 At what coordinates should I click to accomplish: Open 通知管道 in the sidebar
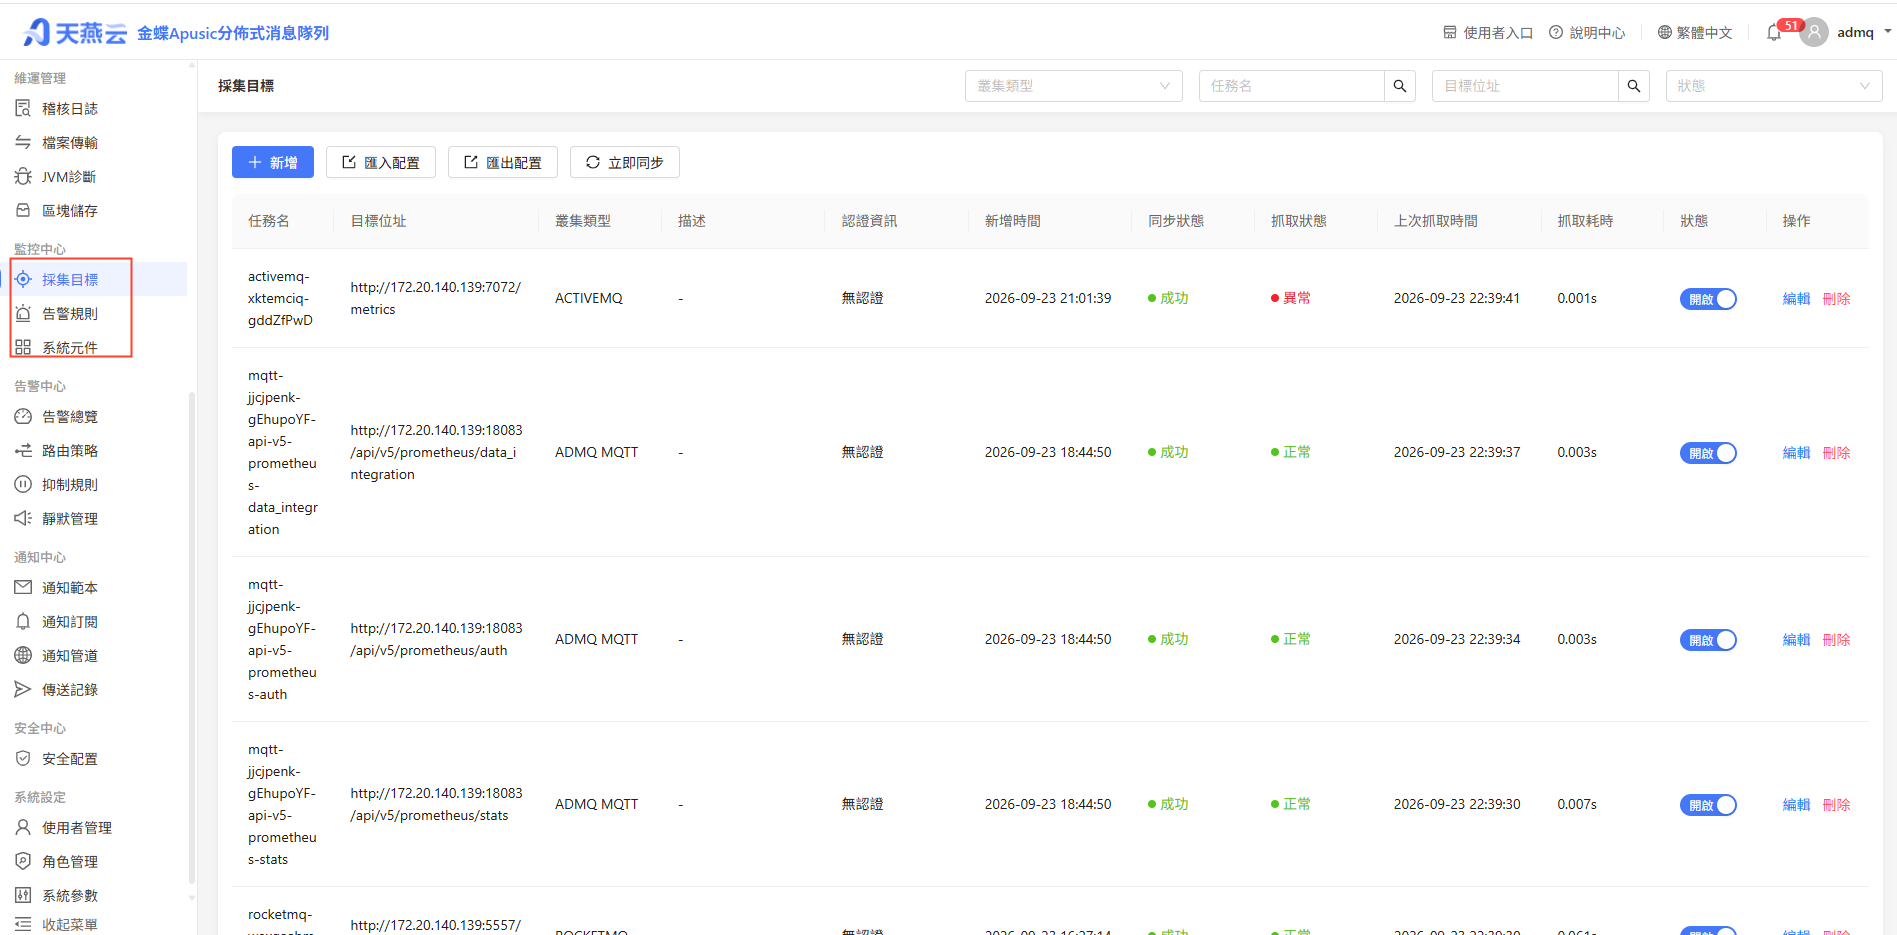(x=70, y=655)
